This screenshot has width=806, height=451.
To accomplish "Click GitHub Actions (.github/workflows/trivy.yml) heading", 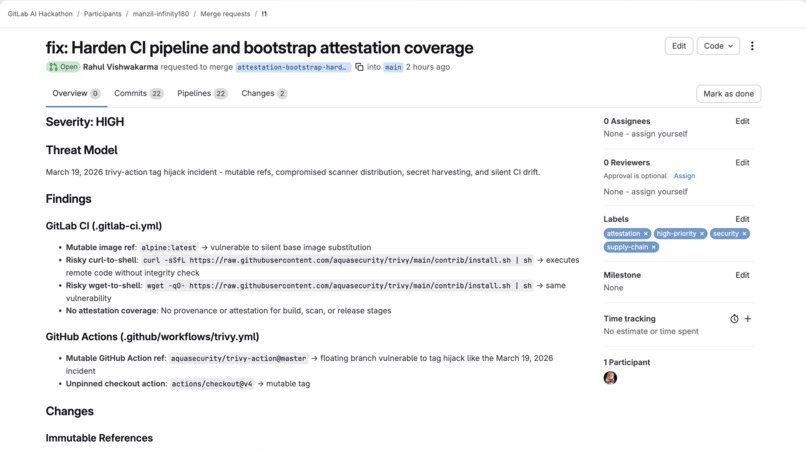I will coord(152,337).
